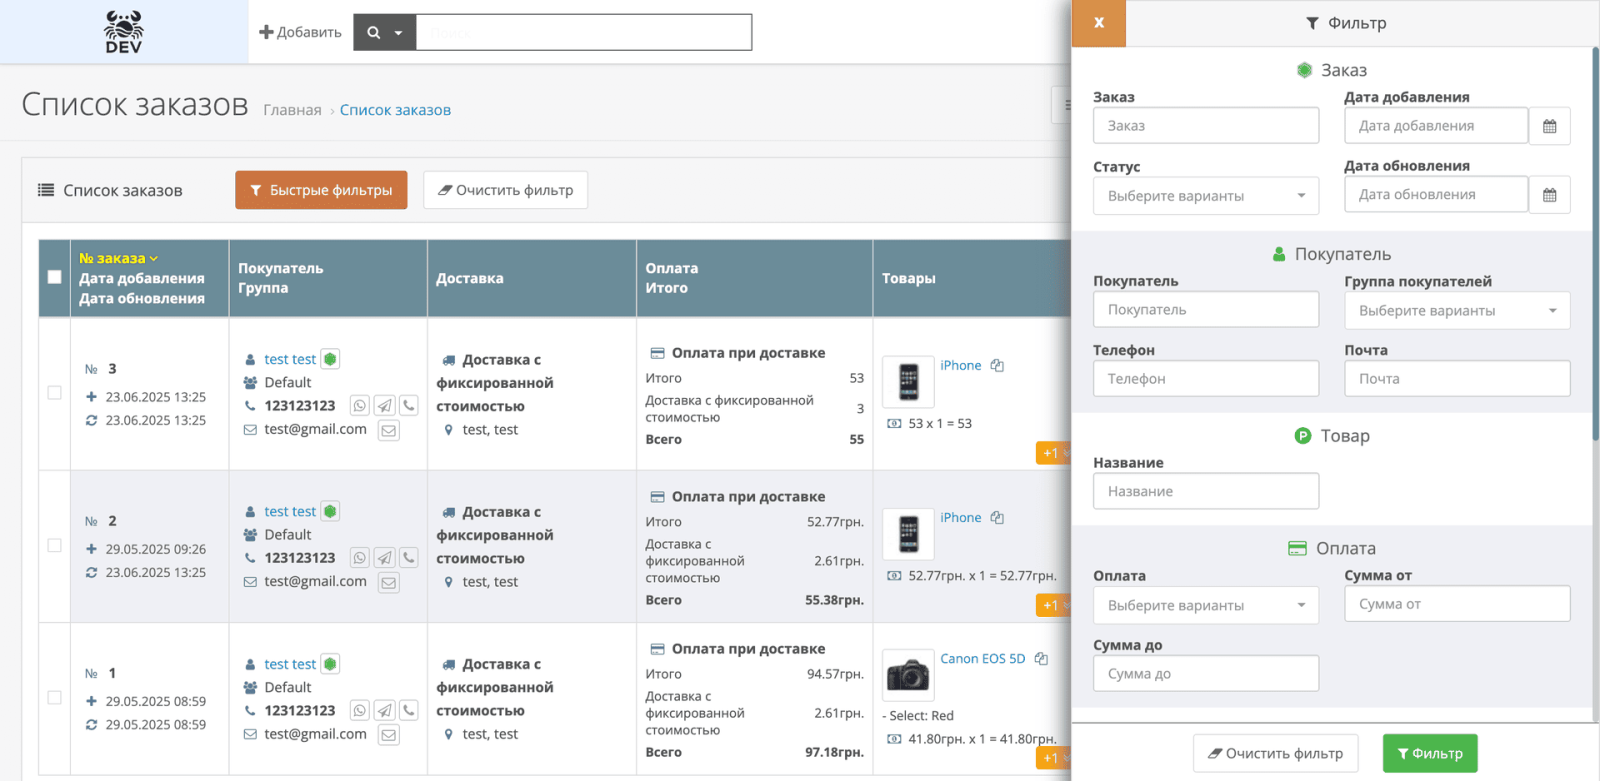Click the WhatsApp icon in order 1 row
Screen dimensions: 1600x782
pos(360,710)
